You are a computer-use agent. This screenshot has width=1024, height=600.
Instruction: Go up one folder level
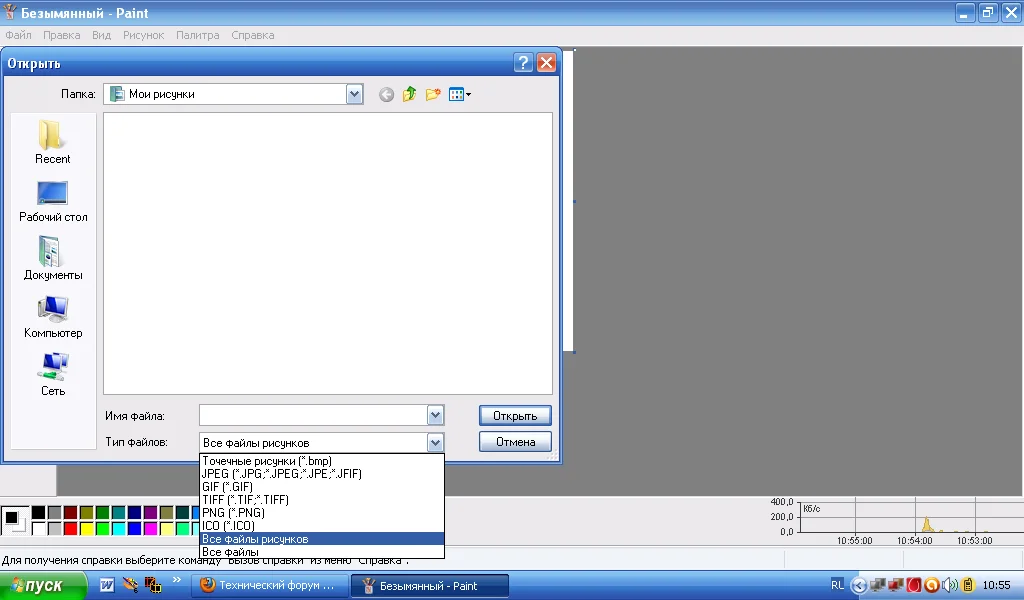pyautogui.click(x=409, y=95)
